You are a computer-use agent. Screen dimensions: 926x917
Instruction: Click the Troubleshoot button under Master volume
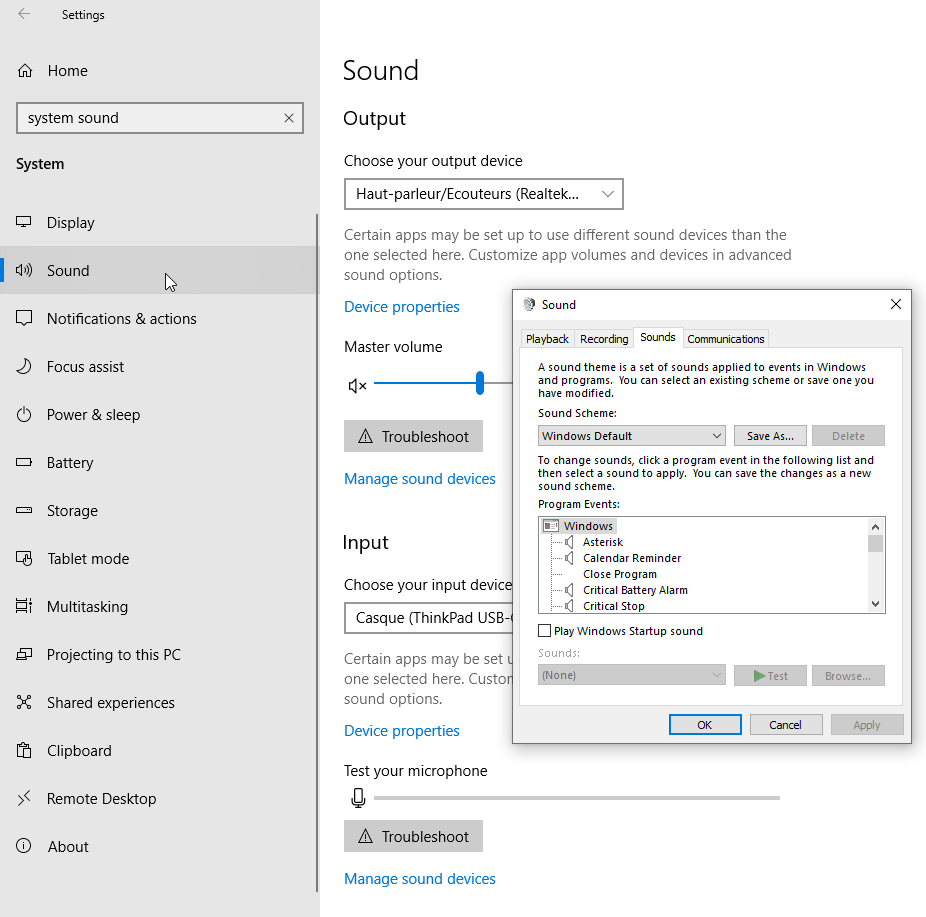click(413, 435)
